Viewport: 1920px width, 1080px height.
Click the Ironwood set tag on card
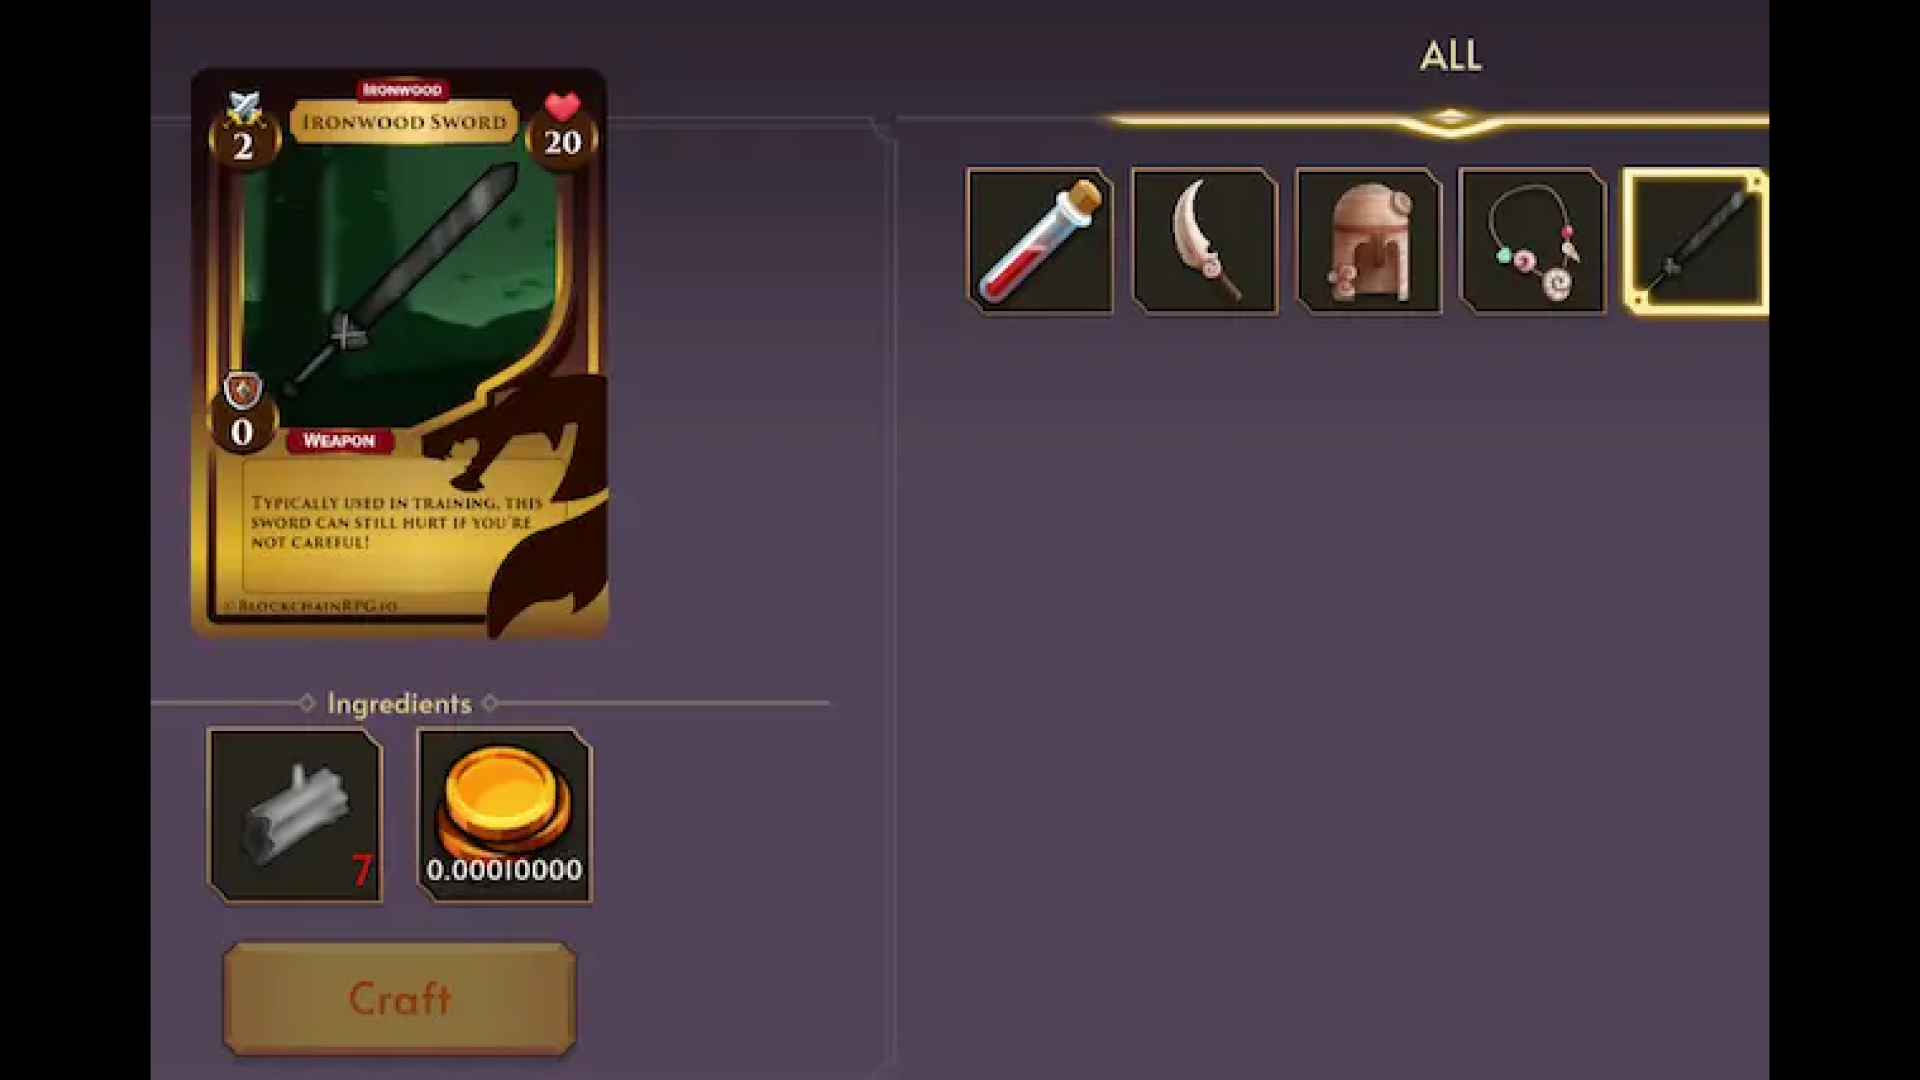402,90
